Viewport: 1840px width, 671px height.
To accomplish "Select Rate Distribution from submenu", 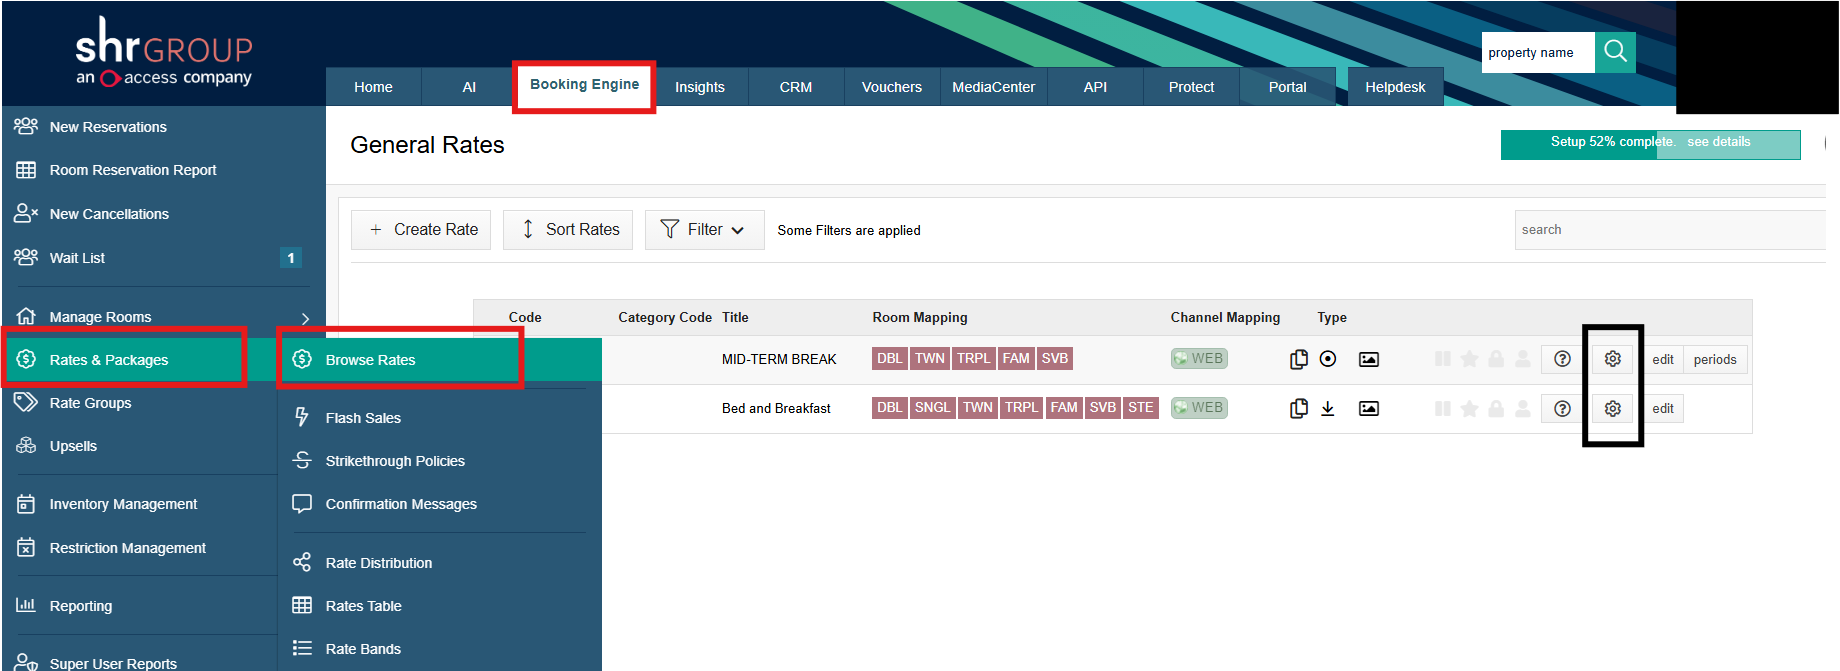I will (379, 563).
